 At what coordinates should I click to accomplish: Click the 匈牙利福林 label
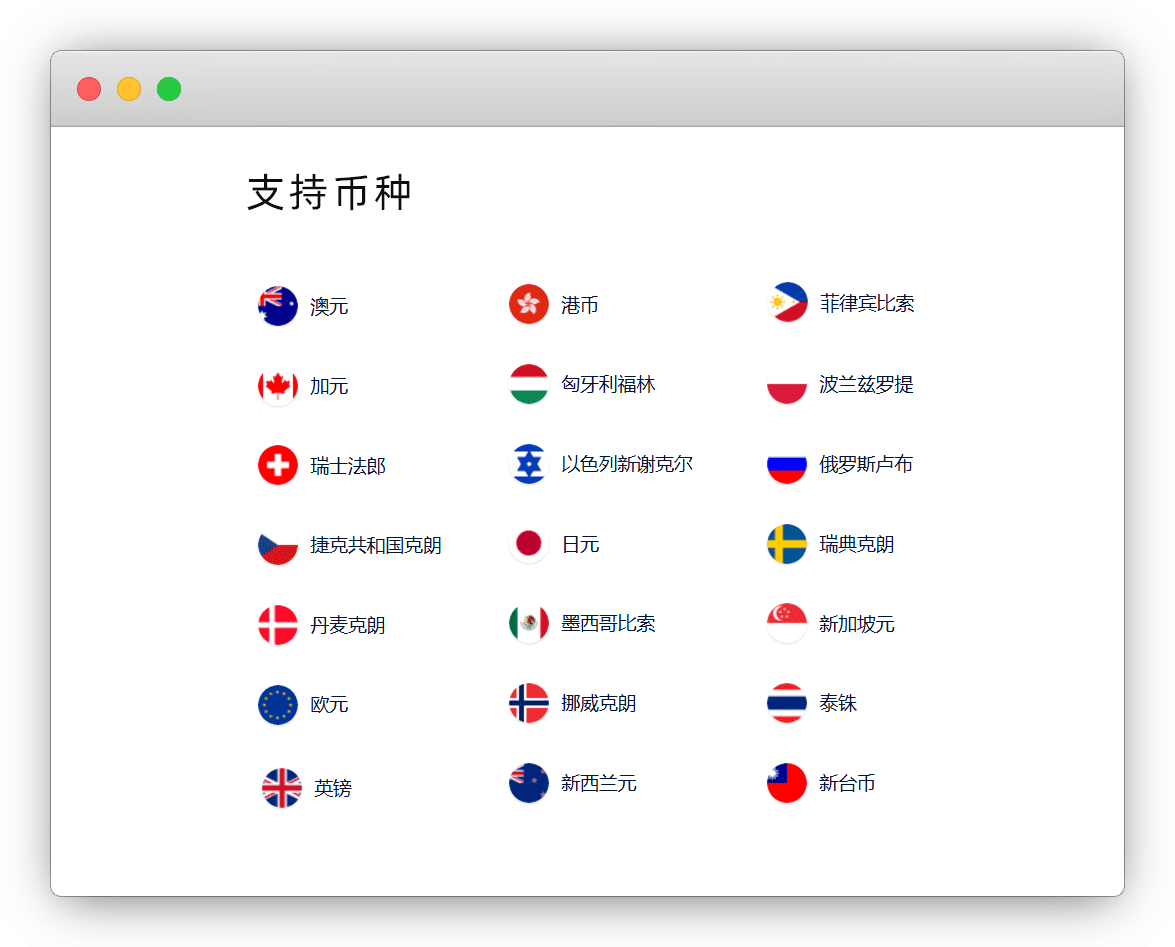608,385
